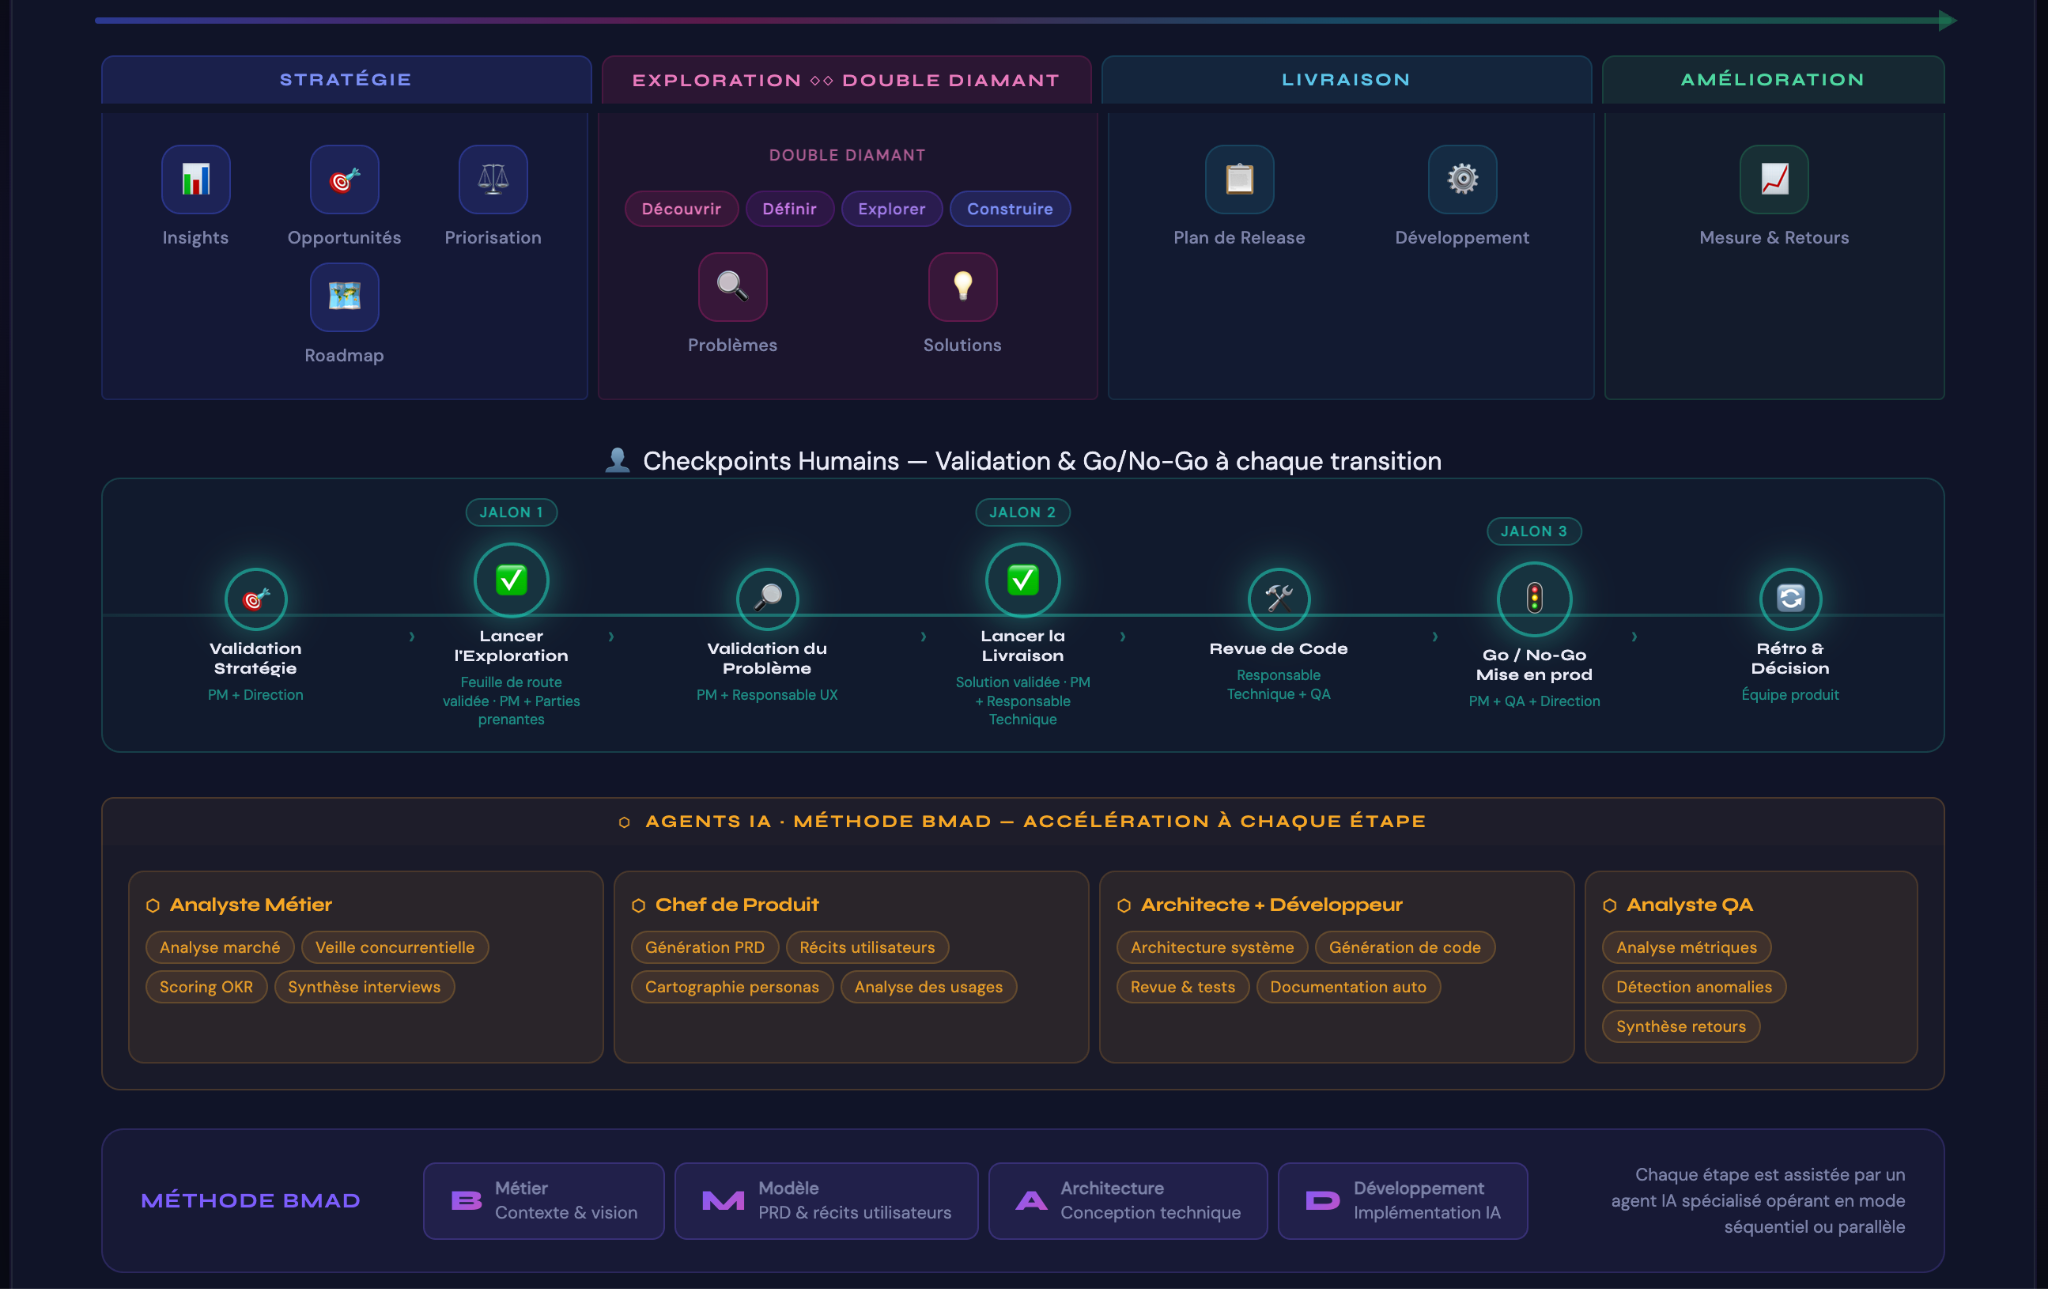Viewport: 2048px width, 1289px height.
Task: Select the Problèmes magnifying glass icon
Action: (732, 287)
